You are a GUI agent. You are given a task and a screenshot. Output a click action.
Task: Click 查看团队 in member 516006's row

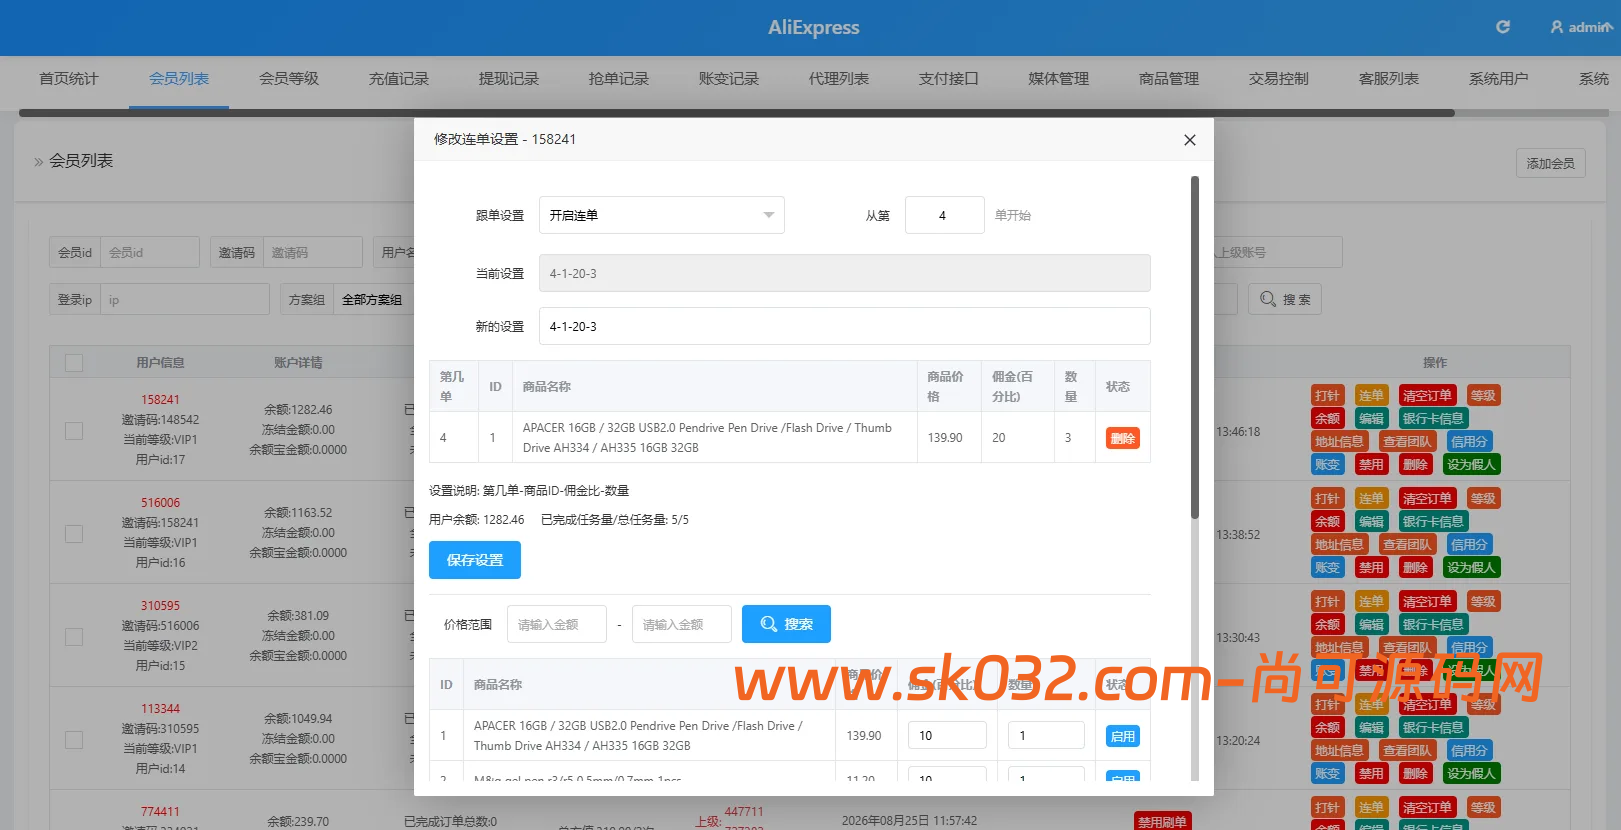[x=1407, y=544]
